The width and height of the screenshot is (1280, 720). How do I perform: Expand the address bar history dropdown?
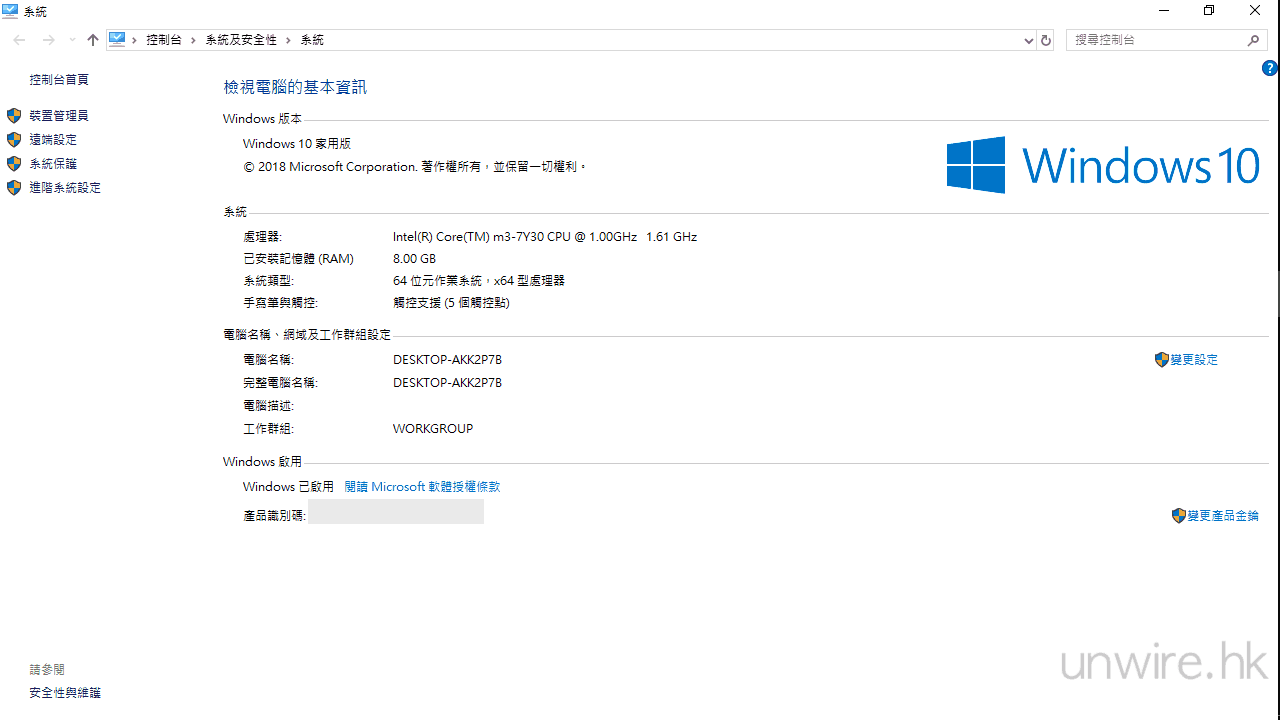tap(1029, 40)
